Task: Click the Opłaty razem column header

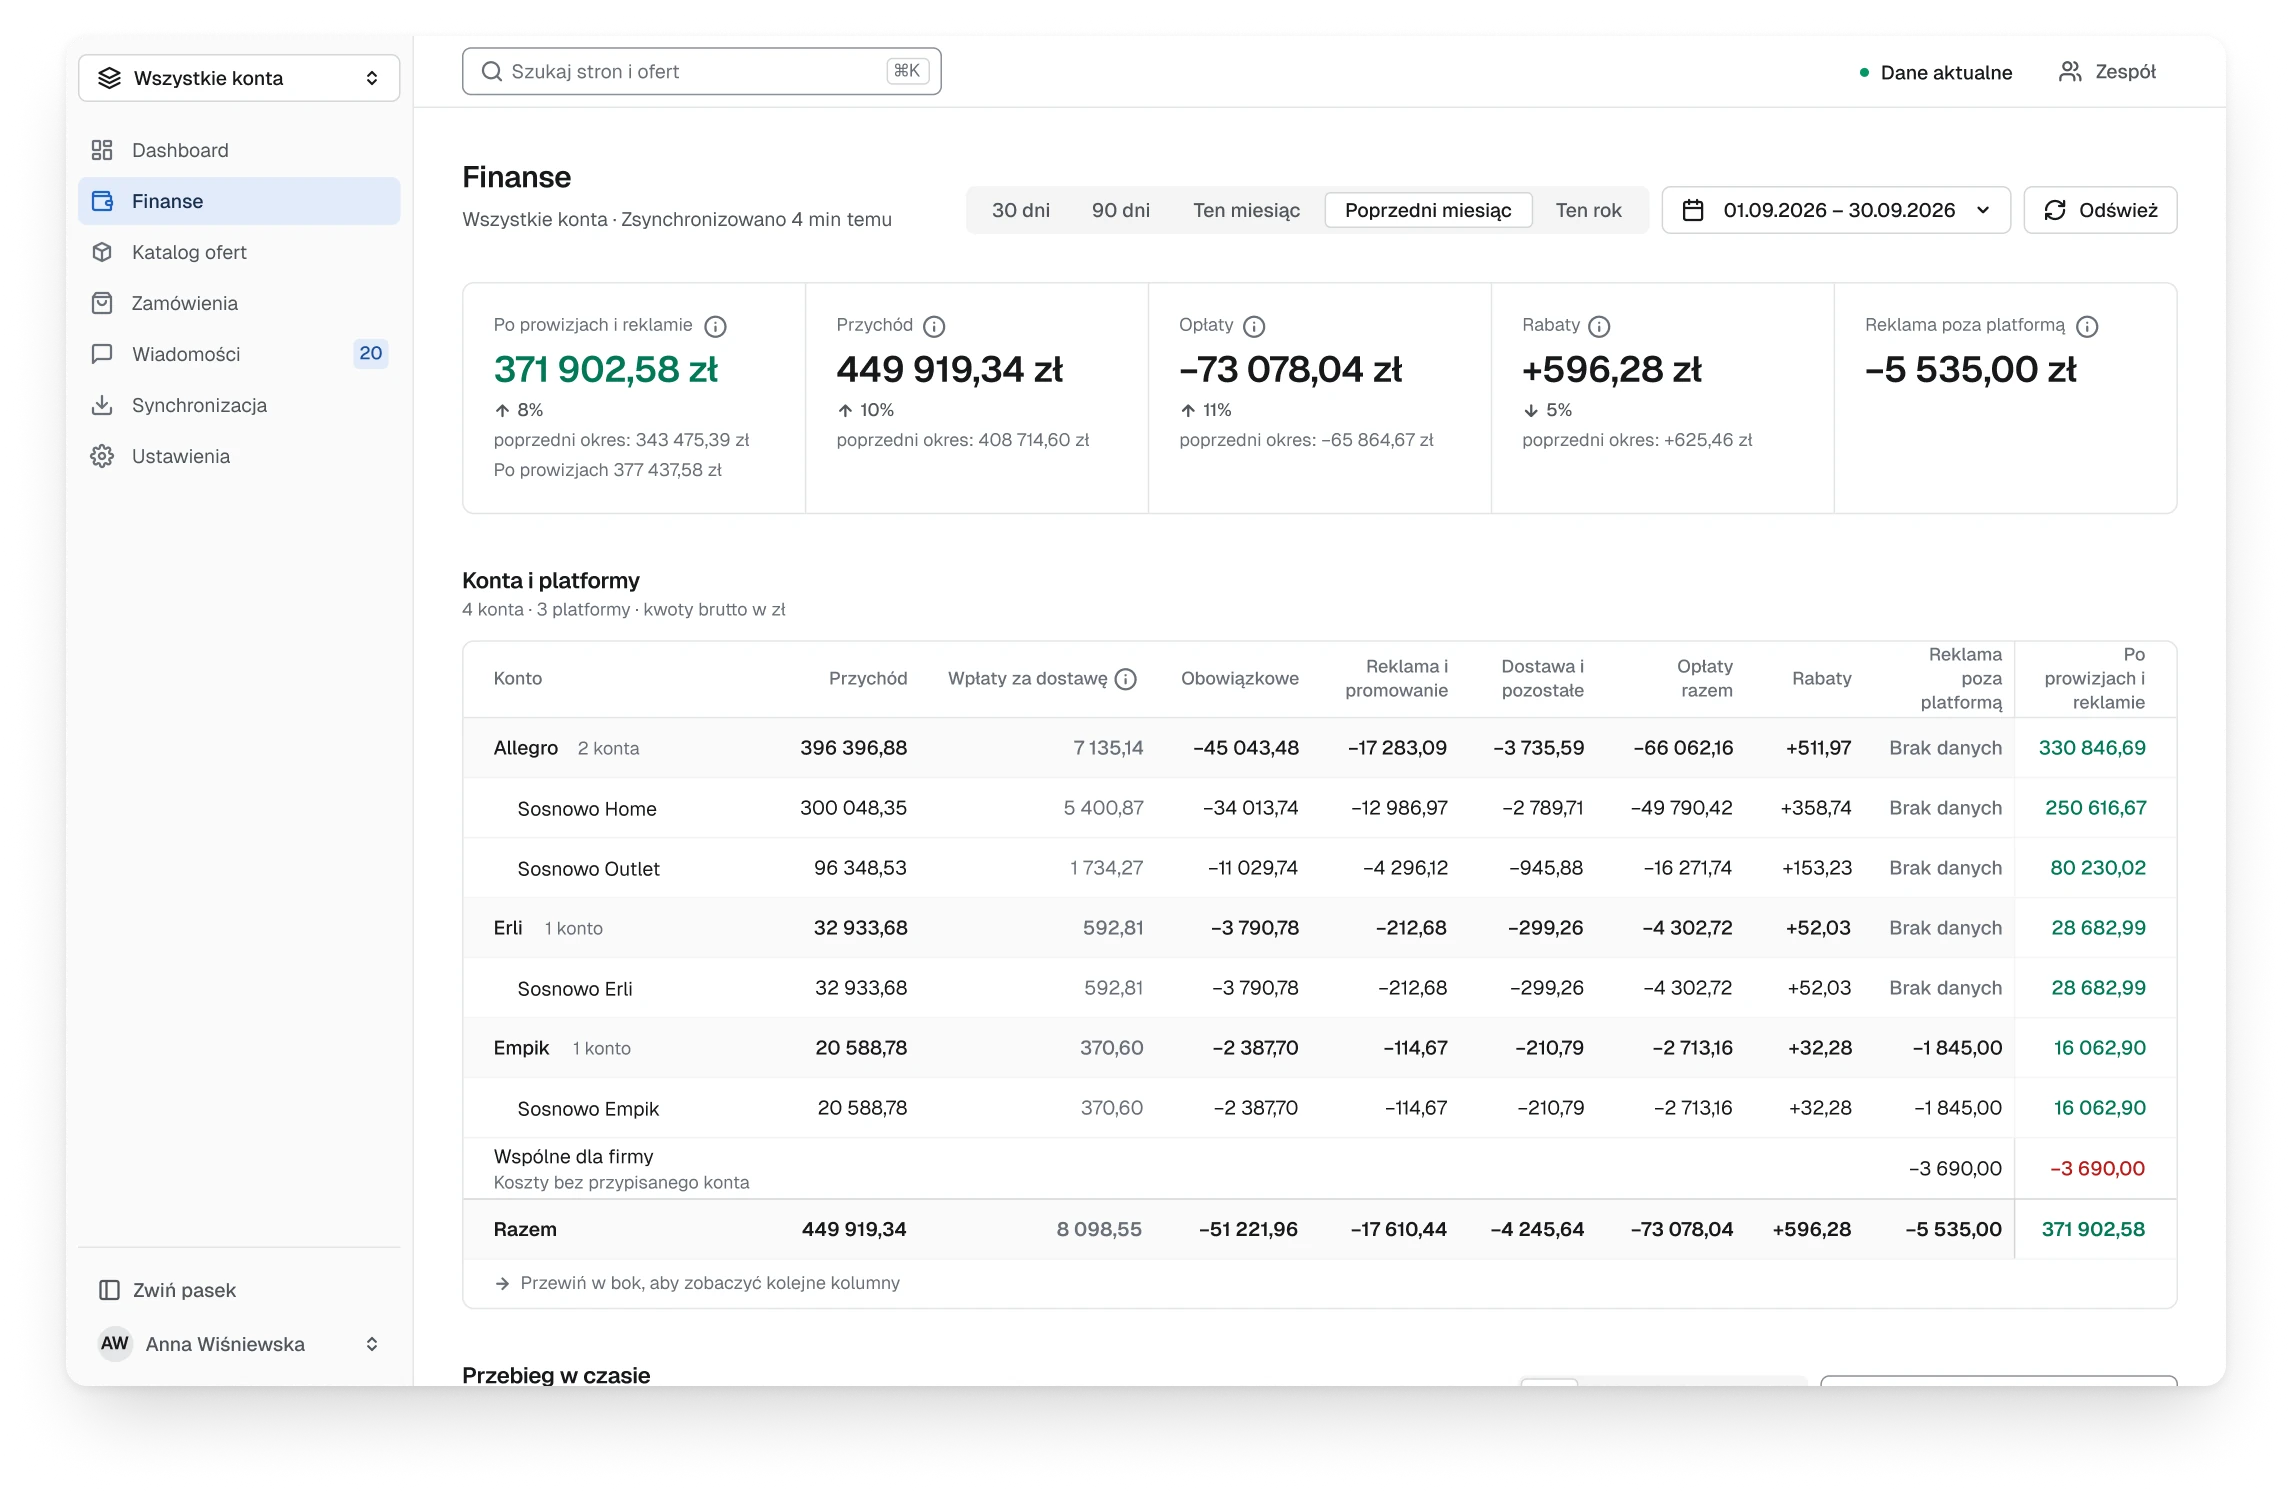Action: (1705, 679)
